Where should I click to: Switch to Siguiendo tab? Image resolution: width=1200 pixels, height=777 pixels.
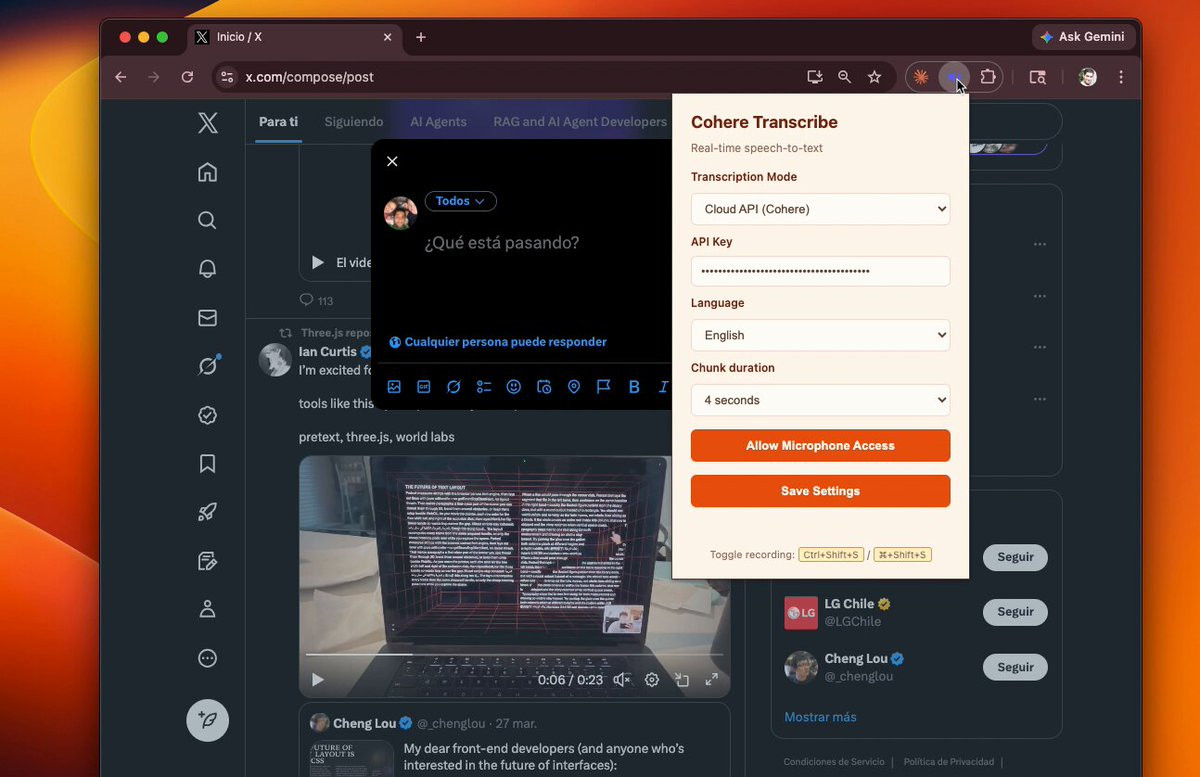click(354, 122)
